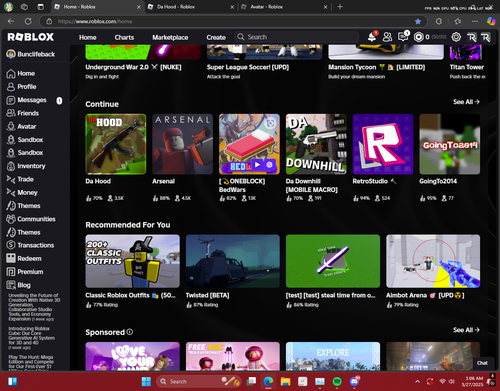Open the Roblox settings gear
500x391 pixels.
(x=456, y=37)
